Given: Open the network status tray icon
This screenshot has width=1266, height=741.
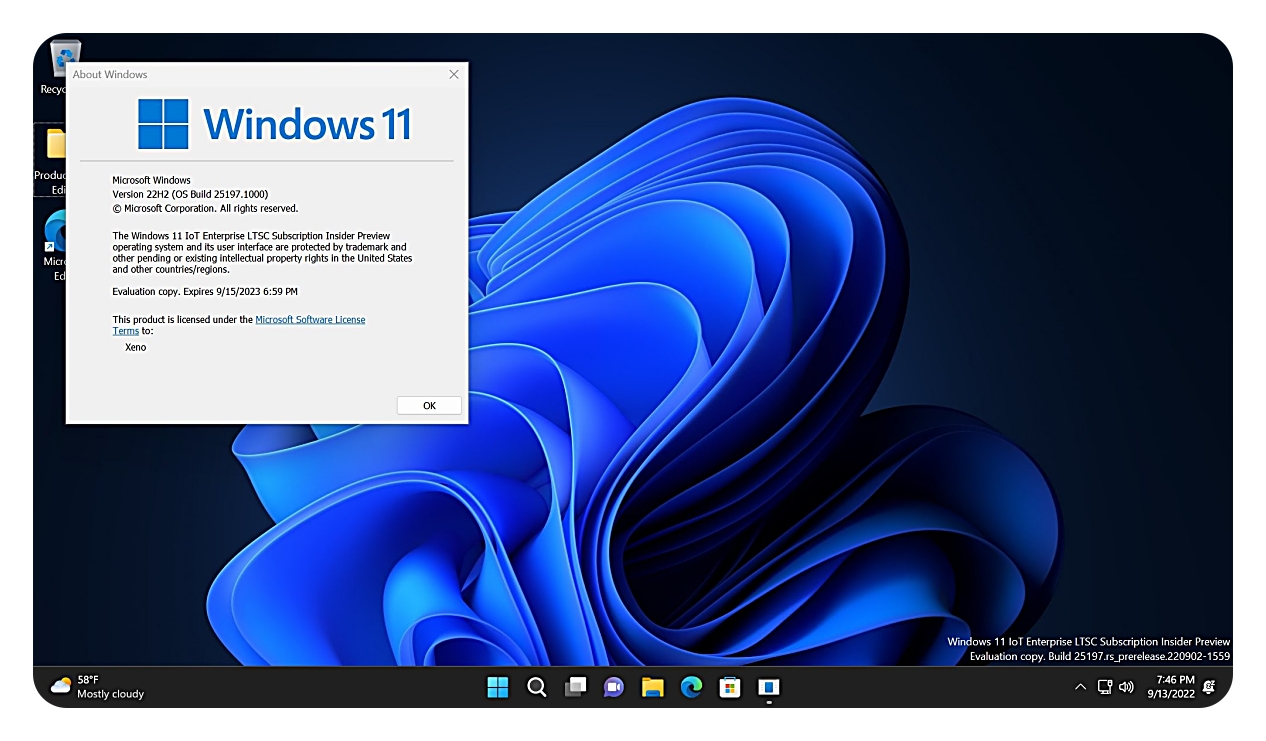Looking at the screenshot, I should 1105,687.
